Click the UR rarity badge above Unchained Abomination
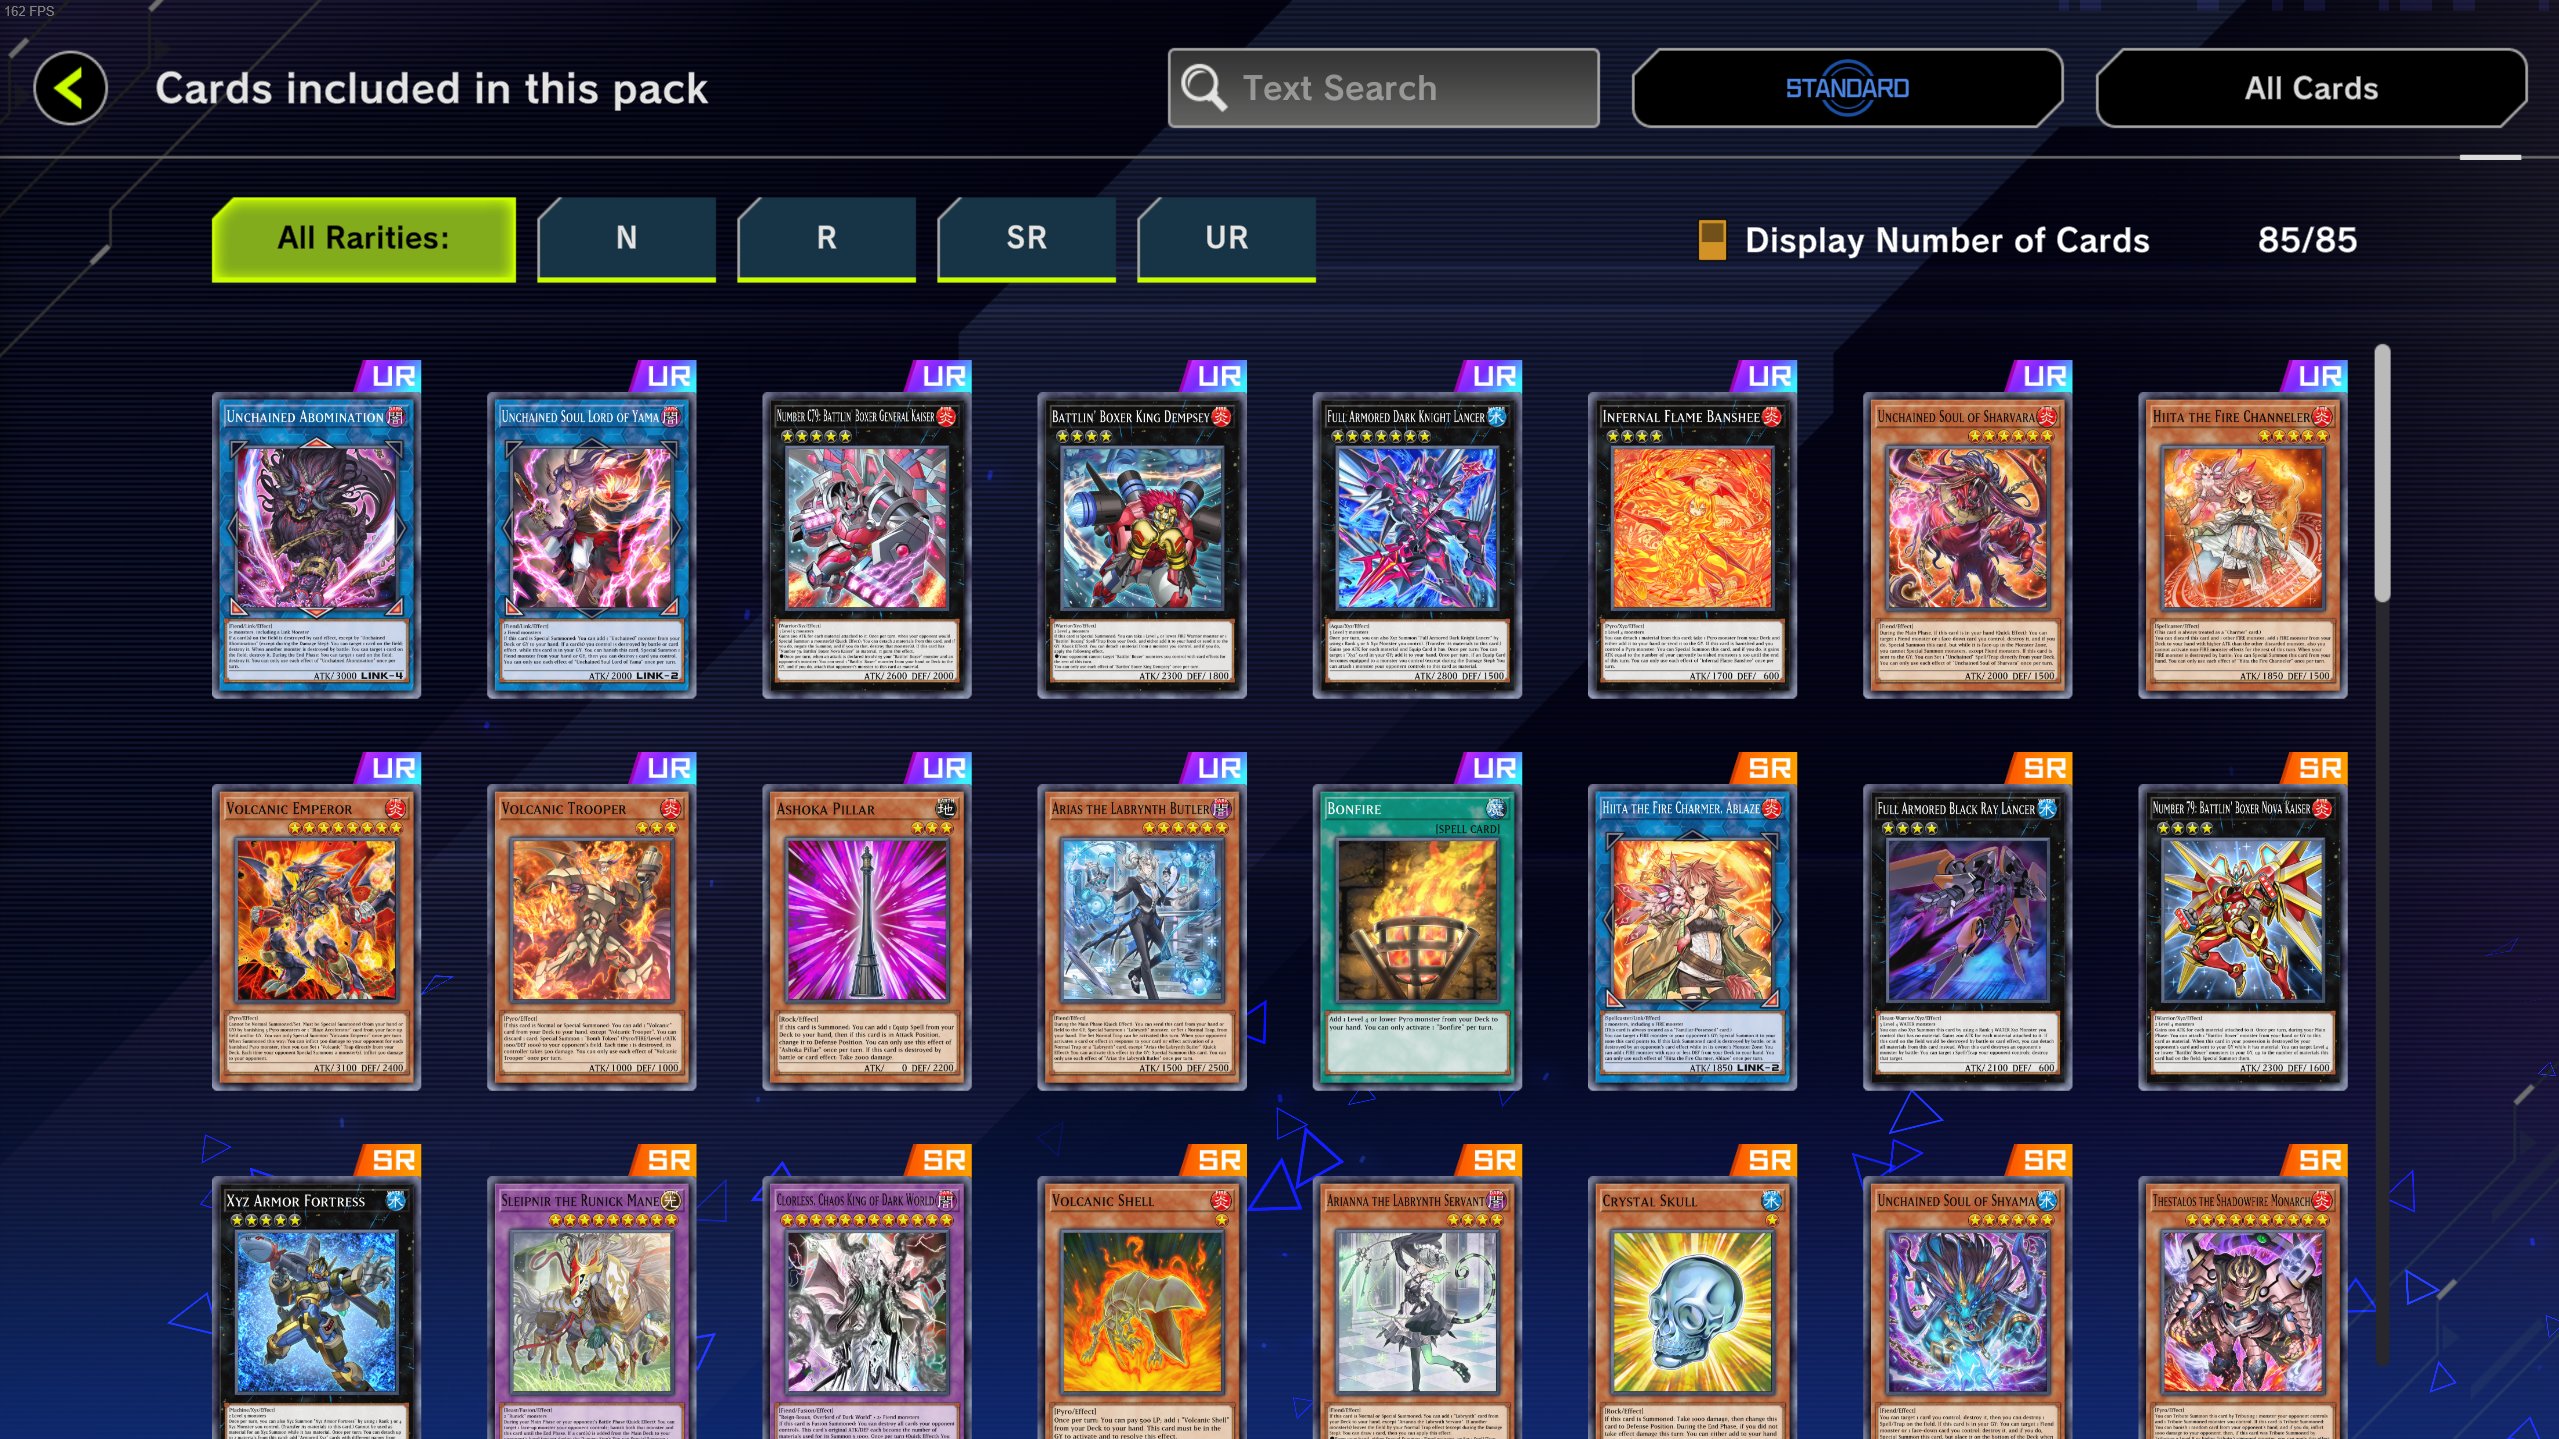Screen dimensions: 2559x1439 pos(389,376)
